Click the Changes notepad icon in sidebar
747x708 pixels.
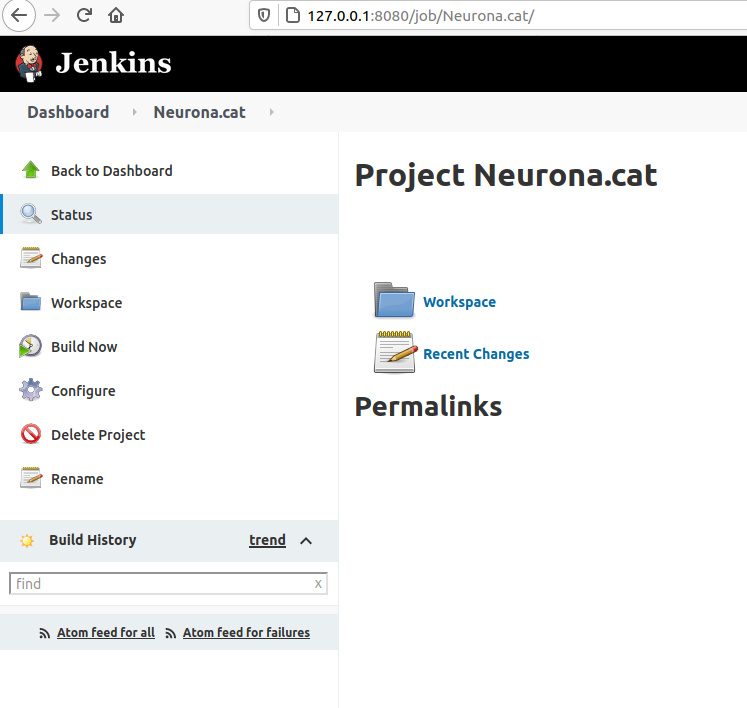tap(31, 258)
